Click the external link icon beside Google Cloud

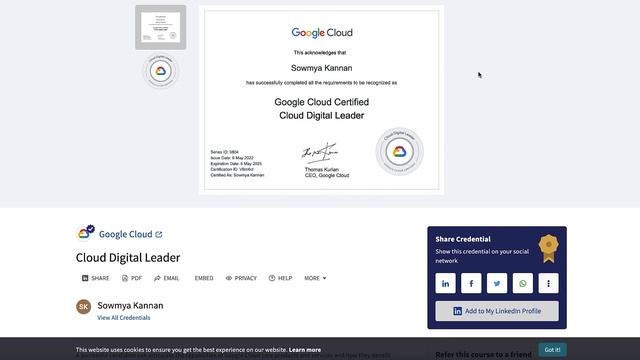[x=159, y=234]
